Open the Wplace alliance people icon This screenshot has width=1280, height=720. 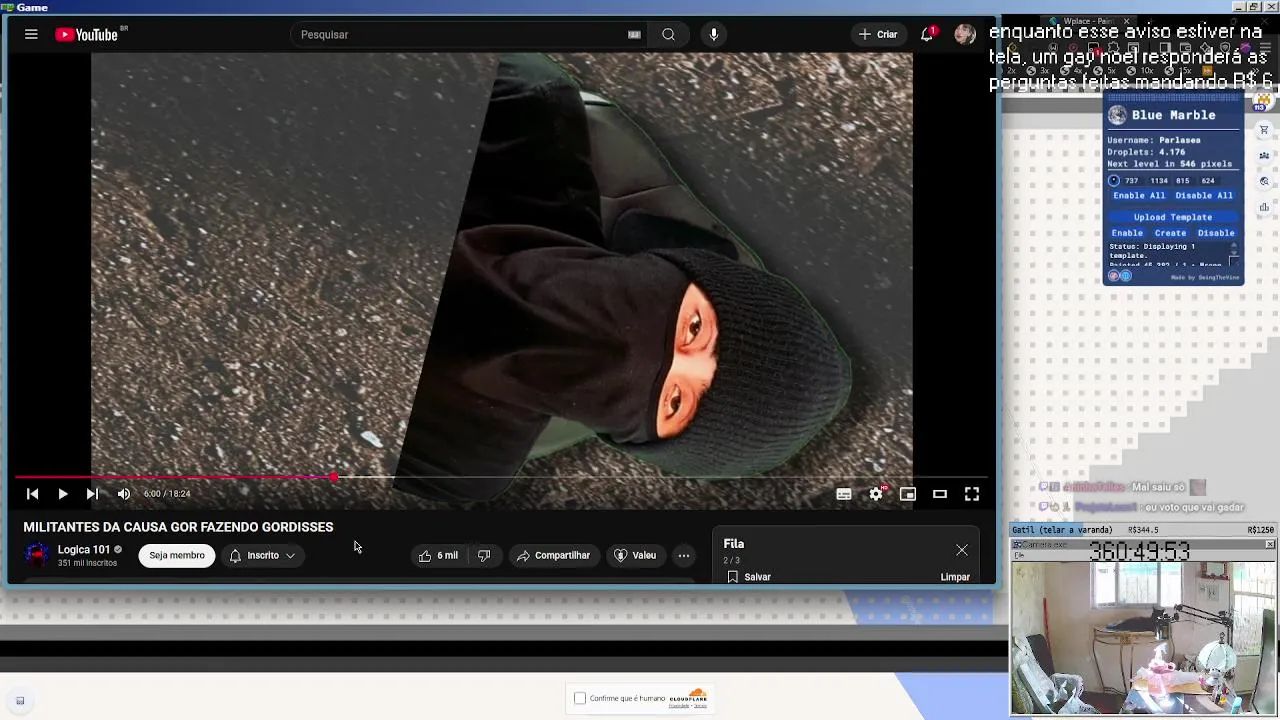(1265, 156)
